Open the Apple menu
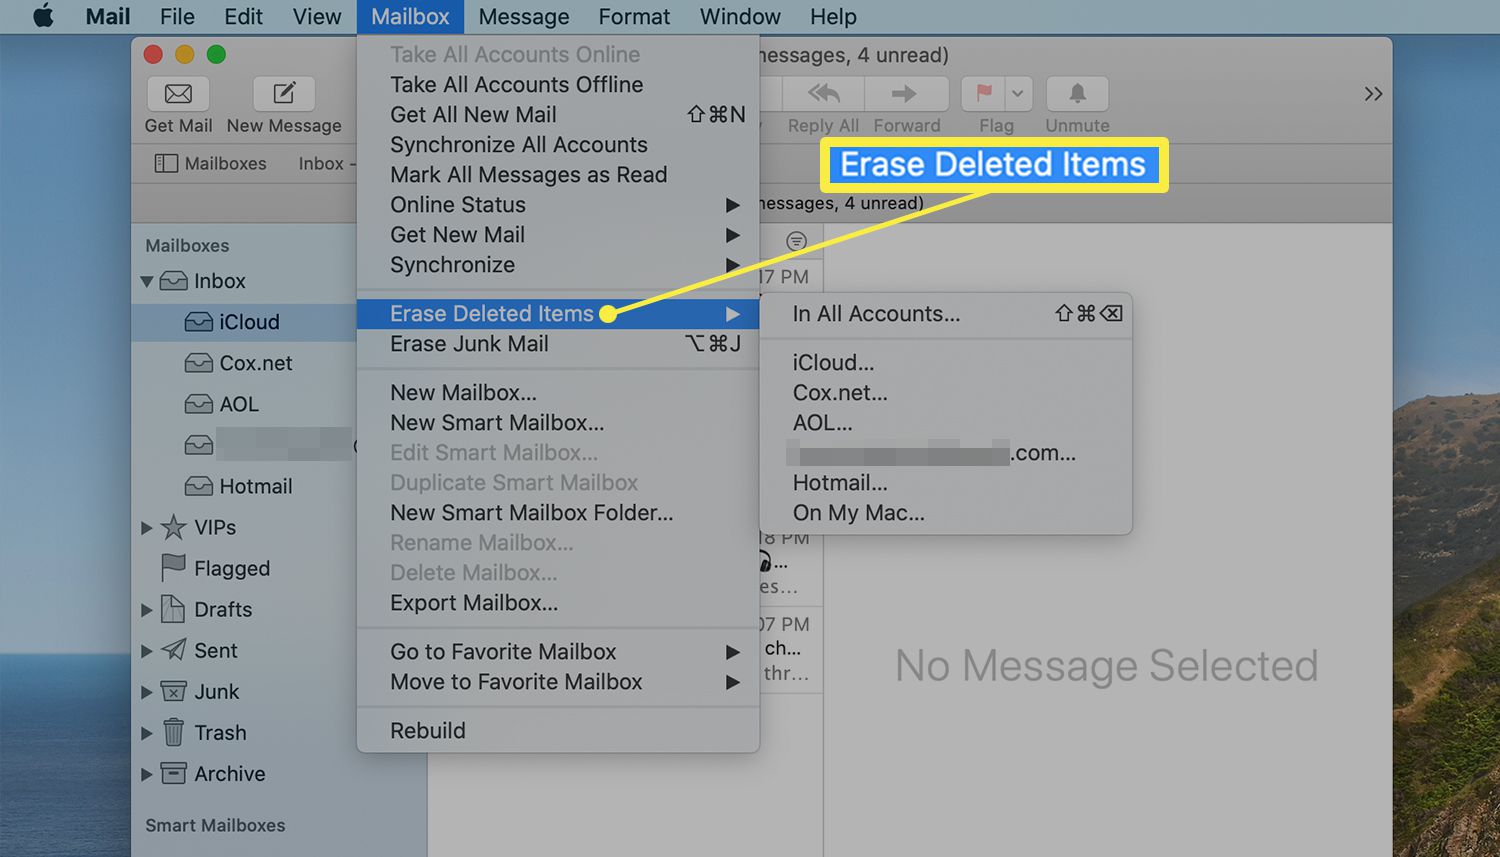The width and height of the screenshot is (1500, 857). pos(43,16)
